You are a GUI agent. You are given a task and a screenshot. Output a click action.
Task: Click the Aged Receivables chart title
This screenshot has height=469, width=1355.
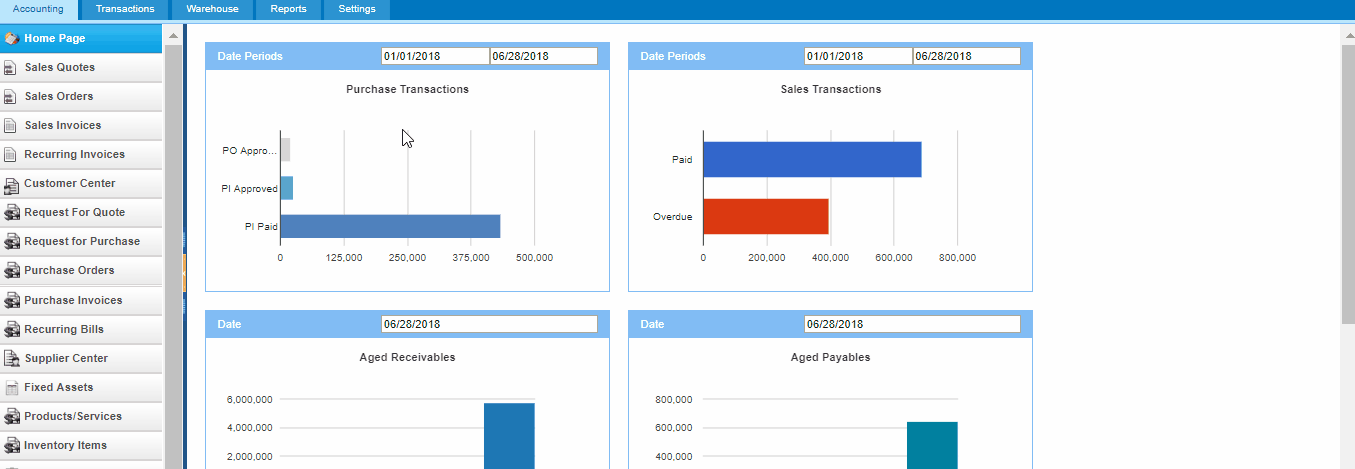407,357
